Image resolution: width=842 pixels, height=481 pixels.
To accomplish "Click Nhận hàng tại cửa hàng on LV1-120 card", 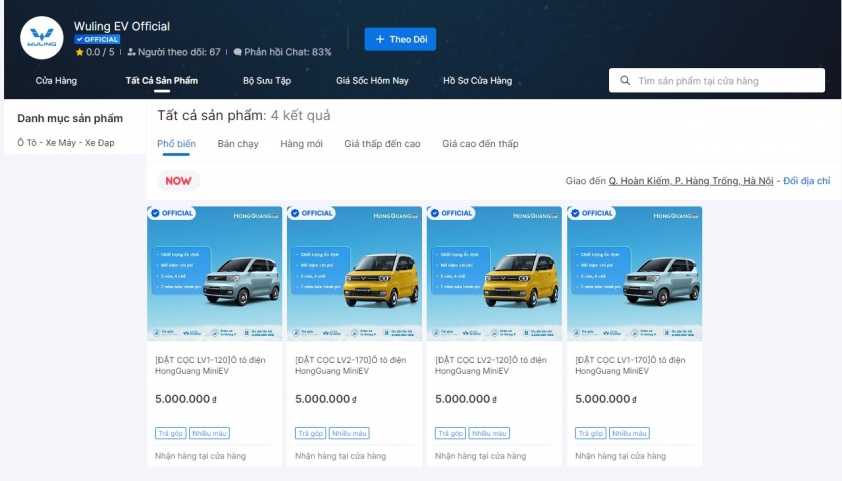I will pyautogui.click(x=200, y=456).
